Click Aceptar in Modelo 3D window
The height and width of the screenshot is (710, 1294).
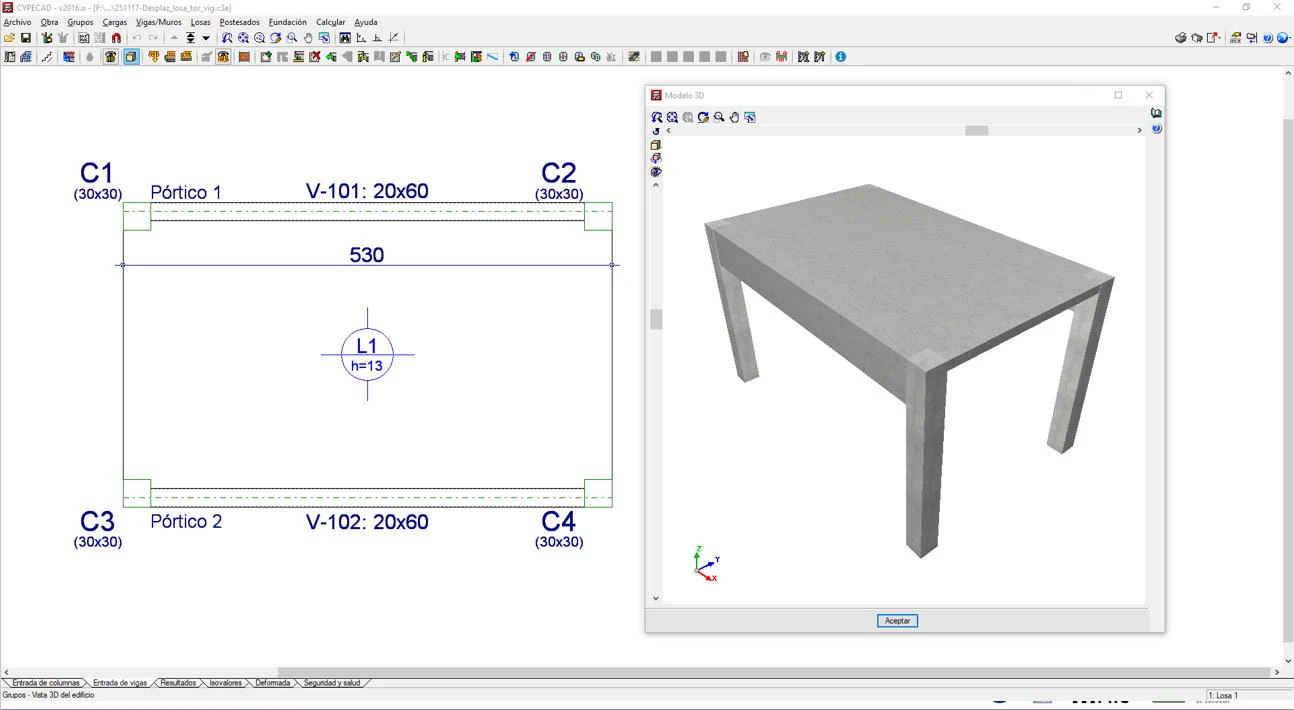(x=897, y=621)
